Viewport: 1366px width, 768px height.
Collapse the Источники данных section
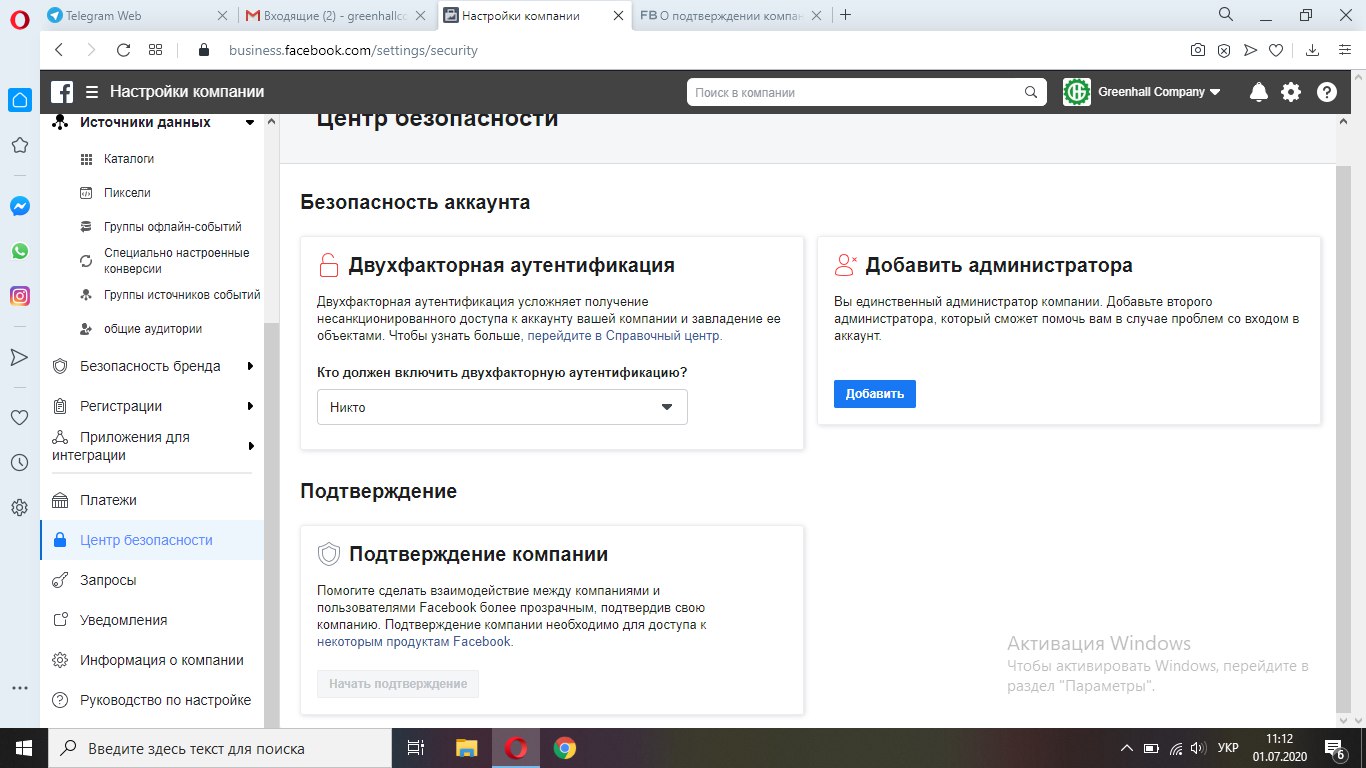pyautogui.click(x=249, y=122)
